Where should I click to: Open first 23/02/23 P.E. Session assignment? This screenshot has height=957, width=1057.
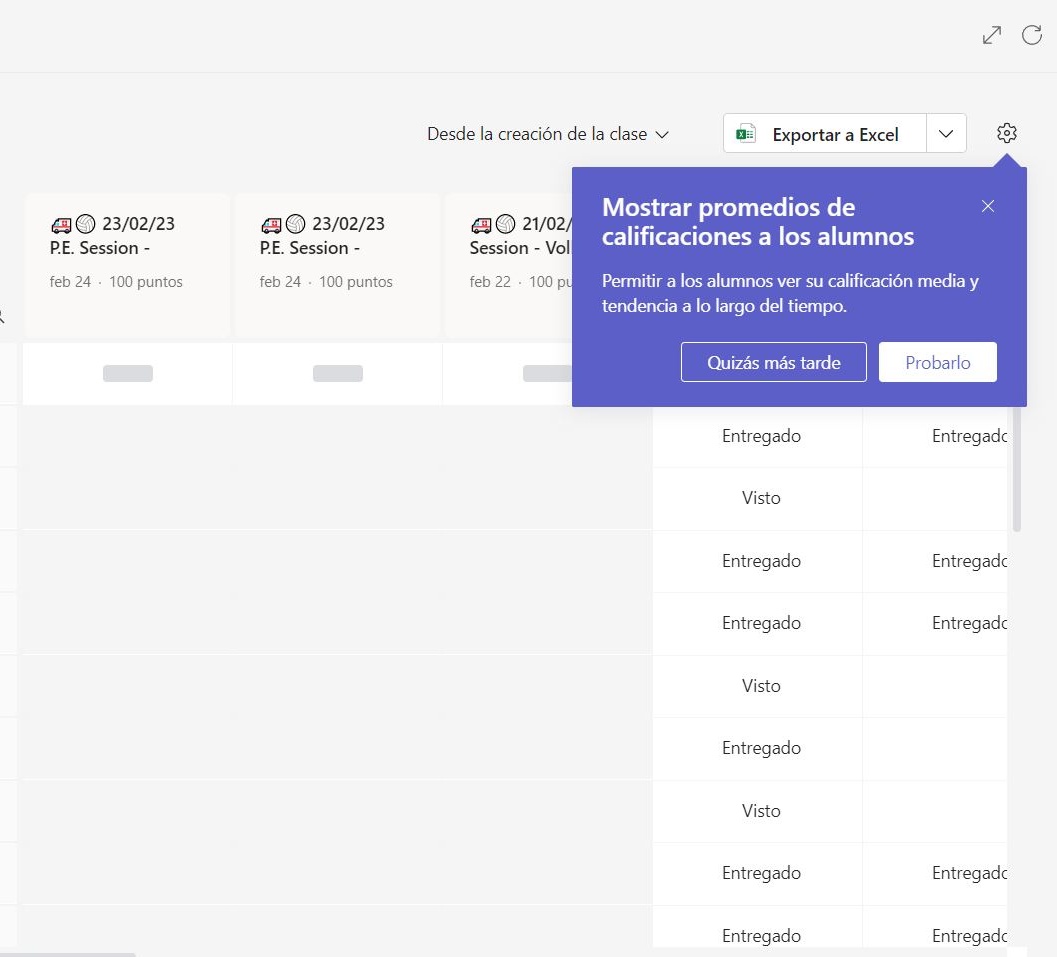click(127, 265)
